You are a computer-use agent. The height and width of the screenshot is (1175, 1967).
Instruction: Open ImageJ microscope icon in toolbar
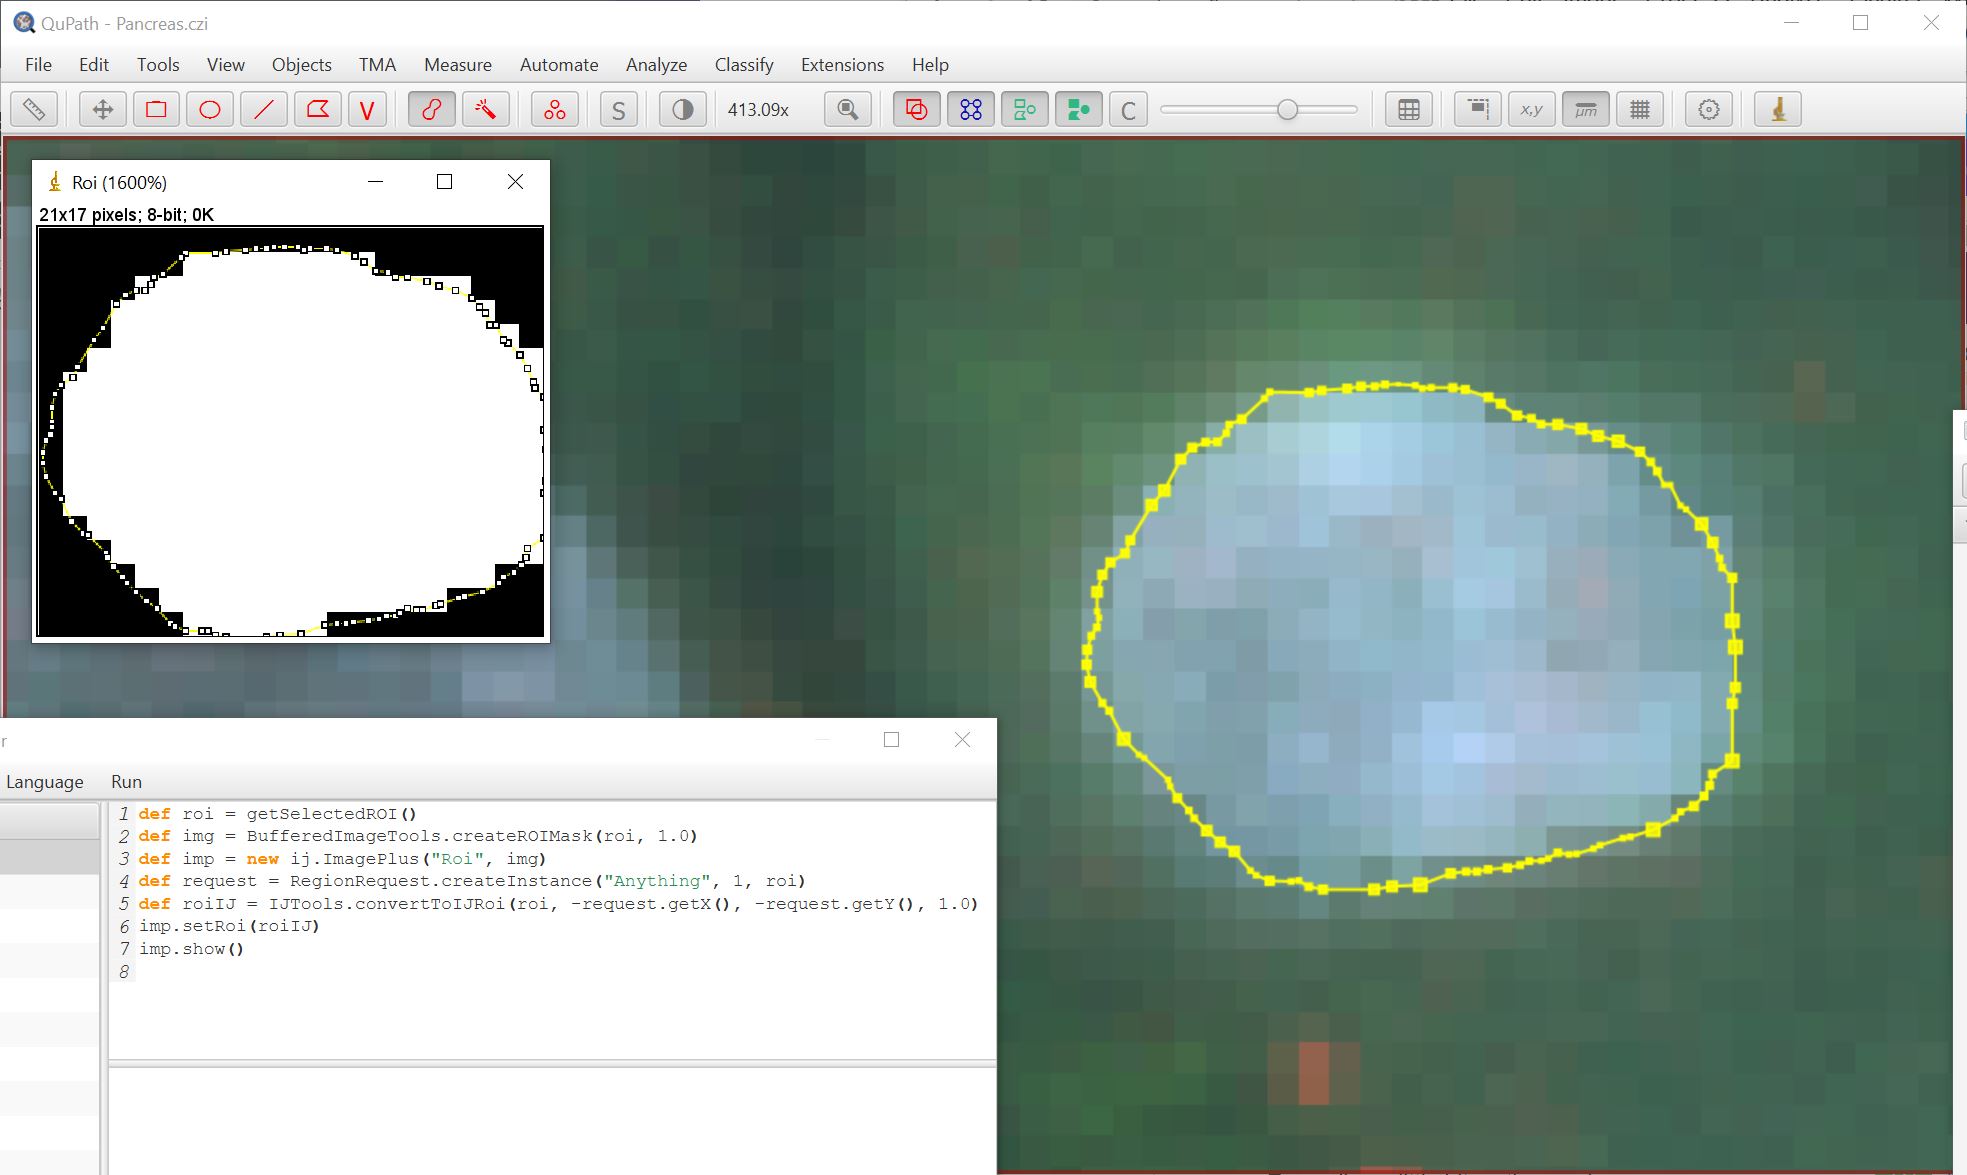(x=1778, y=109)
